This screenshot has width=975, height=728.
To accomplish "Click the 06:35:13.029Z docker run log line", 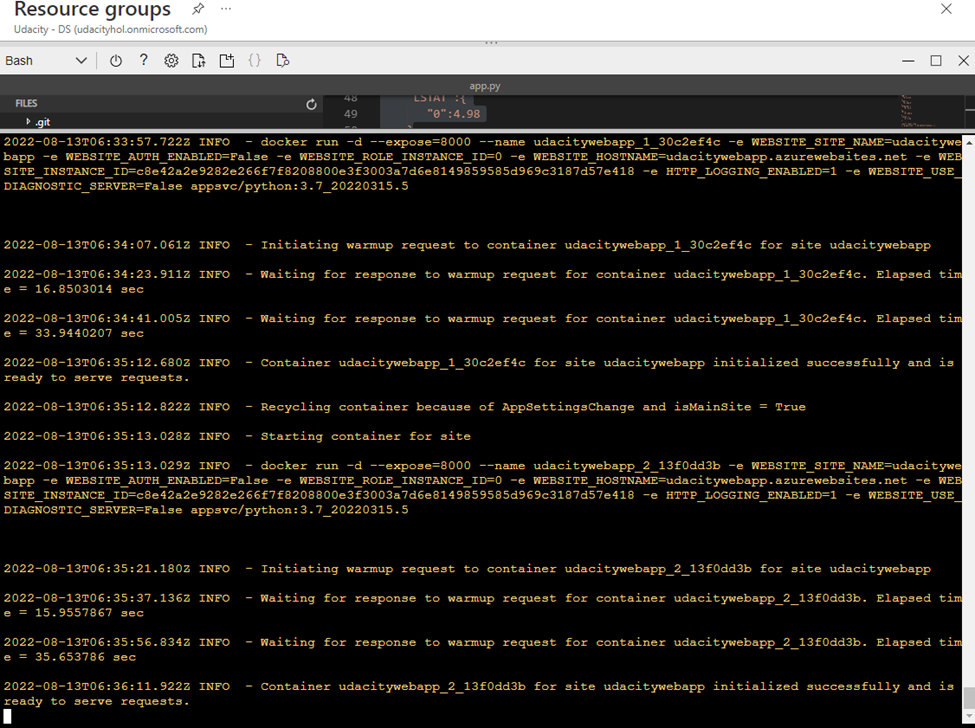I will pyautogui.click(x=482, y=488).
